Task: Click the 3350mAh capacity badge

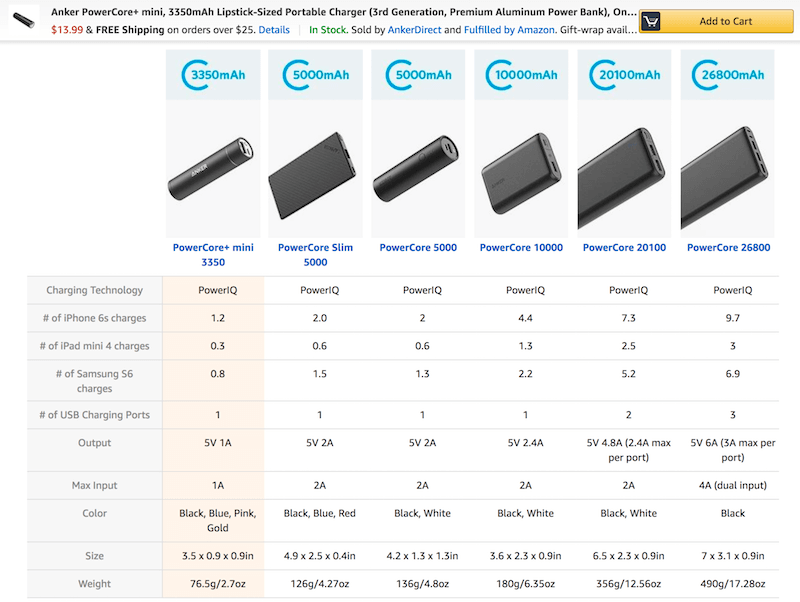Action: tap(213, 75)
